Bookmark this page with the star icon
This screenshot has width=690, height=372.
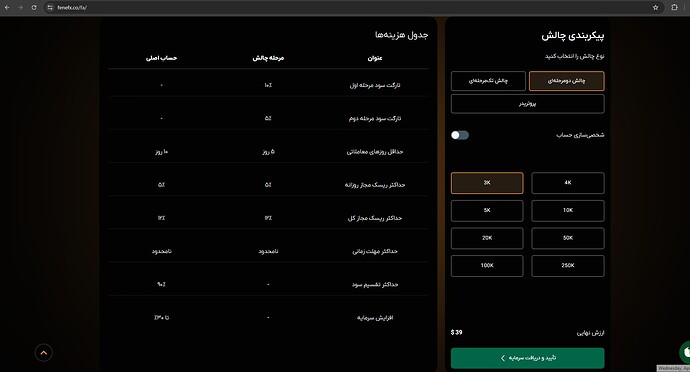pyautogui.click(x=655, y=7)
